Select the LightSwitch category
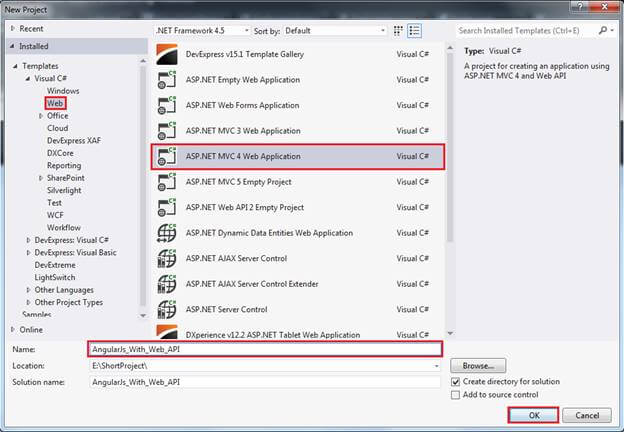The image size is (624, 432). point(55,277)
